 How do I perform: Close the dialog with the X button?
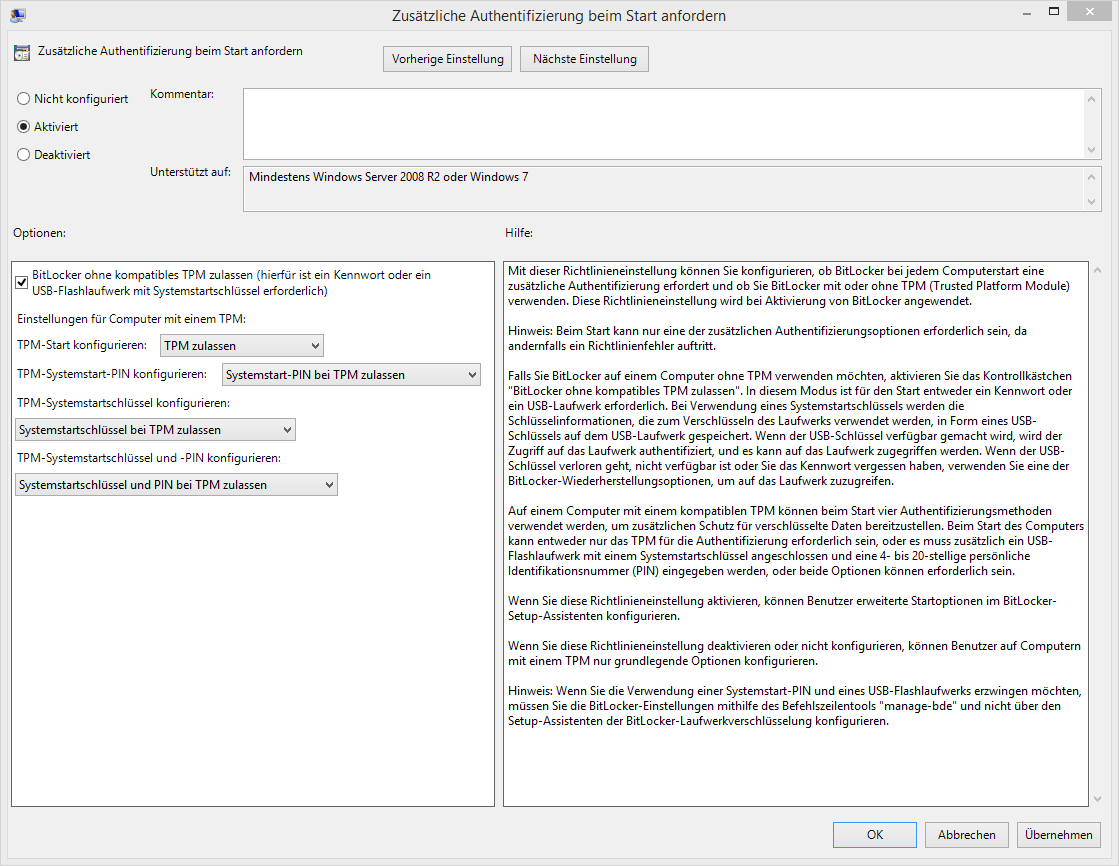point(1089,11)
